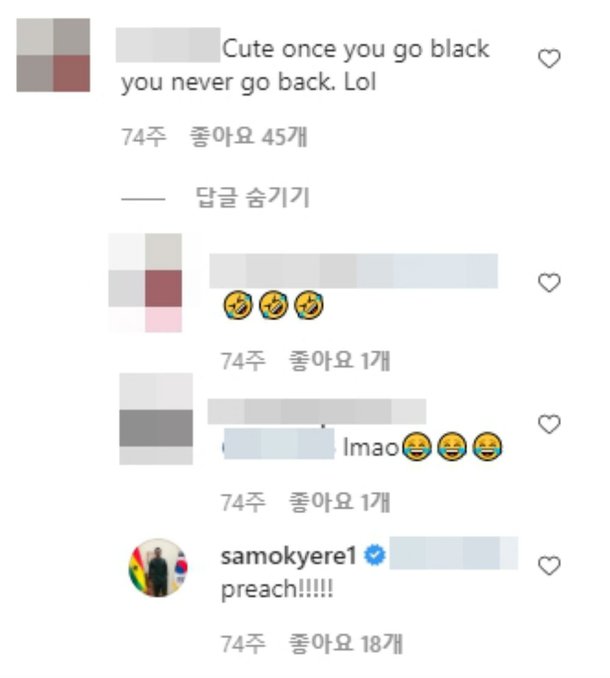View likes under the emoji reply, 좋아요 1개
This screenshot has height=678, width=610.
[339, 361]
